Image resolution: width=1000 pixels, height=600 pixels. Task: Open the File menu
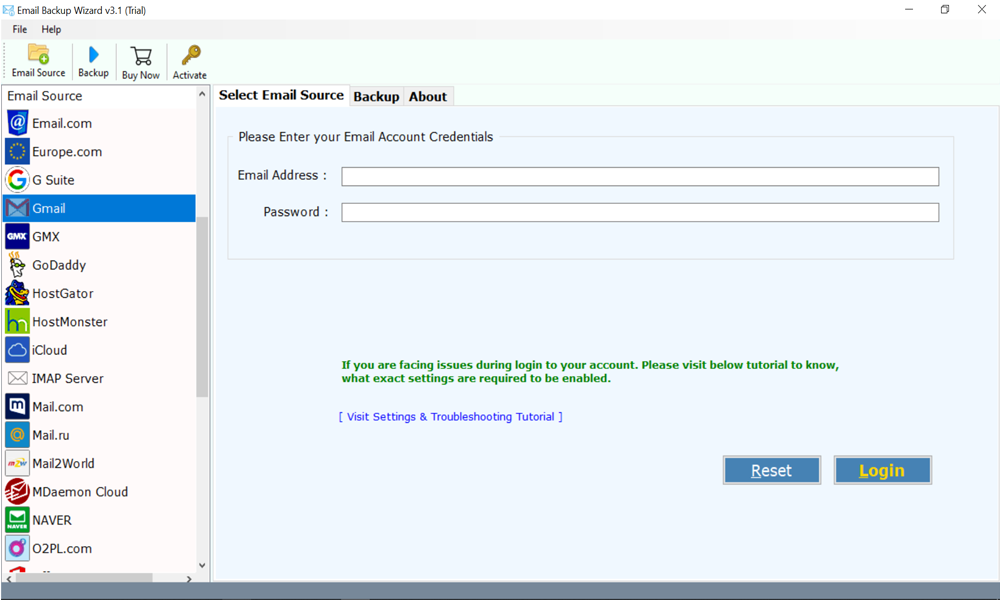tap(20, 29)
